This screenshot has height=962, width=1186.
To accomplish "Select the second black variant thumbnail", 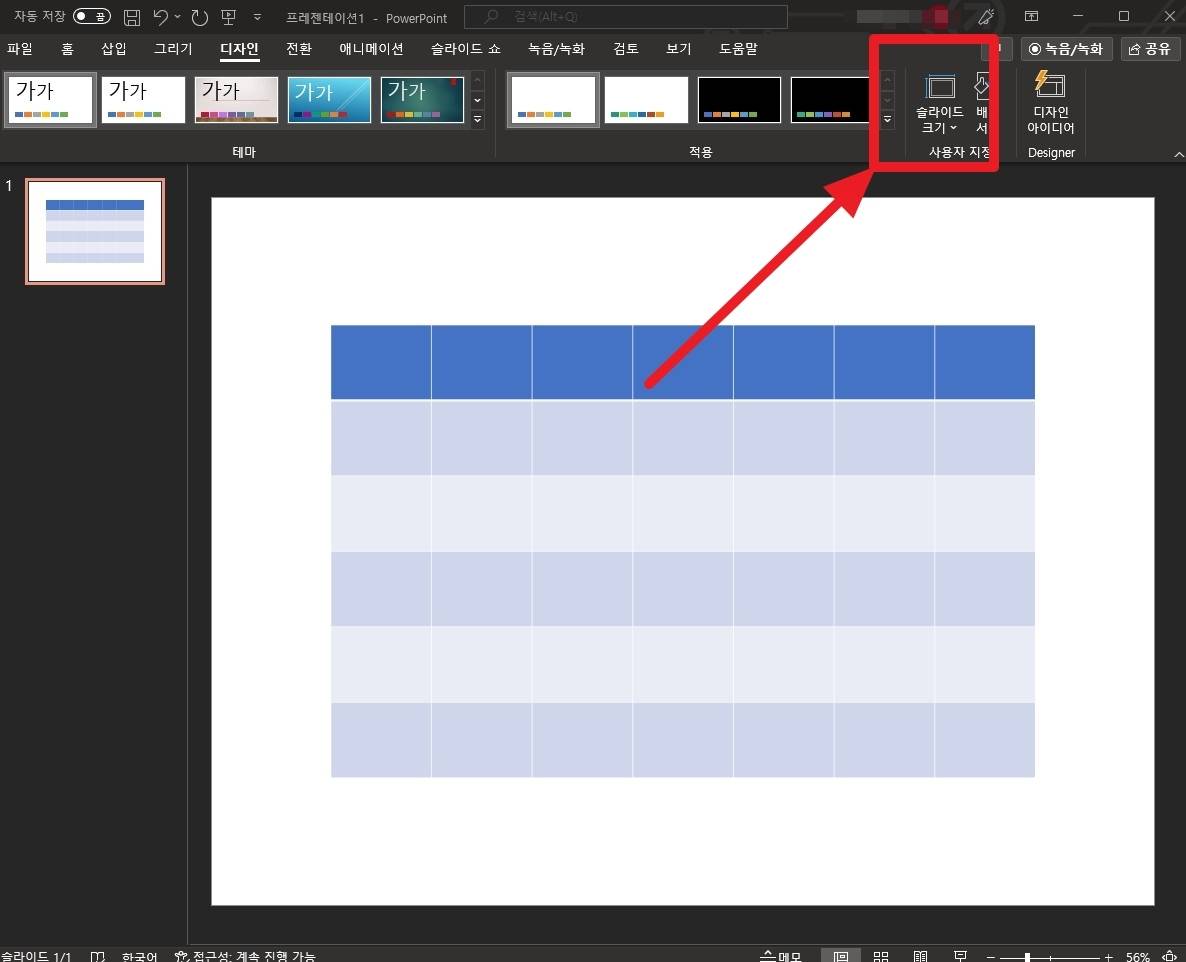I will tap(831, 99).
